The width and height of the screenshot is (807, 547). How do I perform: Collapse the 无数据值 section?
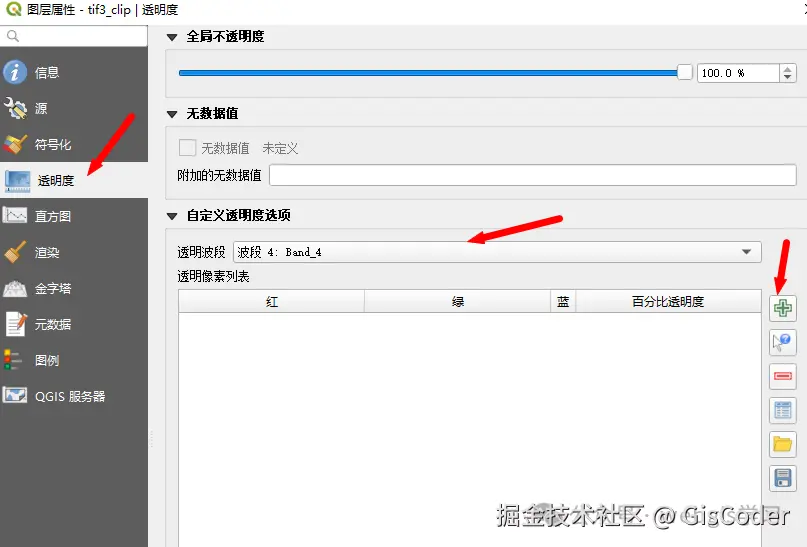172,114
